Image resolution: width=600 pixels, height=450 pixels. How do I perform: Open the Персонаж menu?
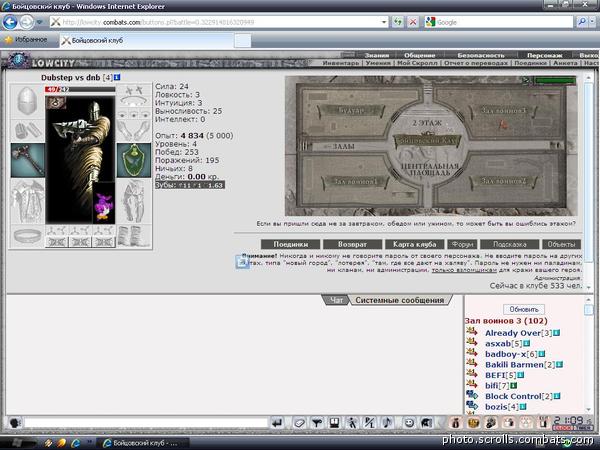pos(545,55)
